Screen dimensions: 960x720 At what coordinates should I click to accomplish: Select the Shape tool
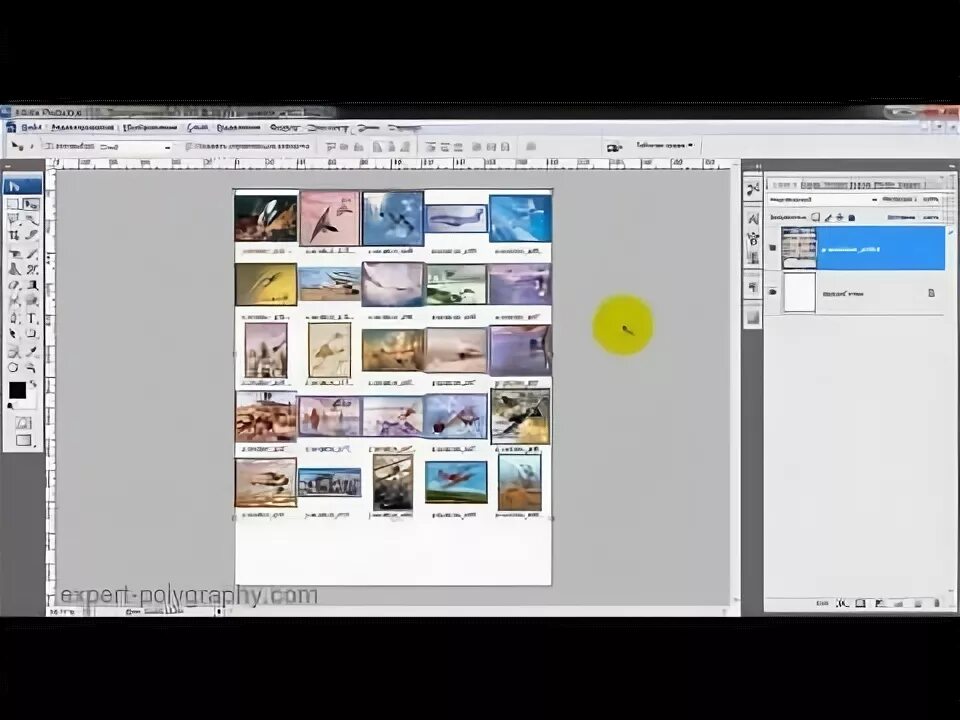(31, 334)
